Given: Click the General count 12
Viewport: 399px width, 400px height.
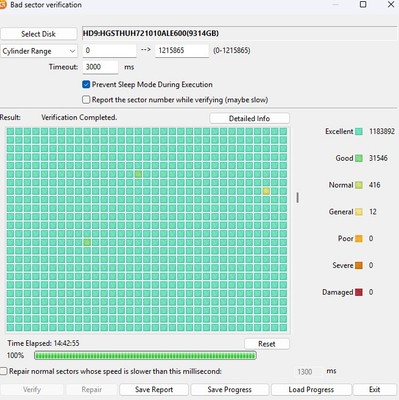Looking at the screenshot, I should pyautogui.click(x=373, y=212).
